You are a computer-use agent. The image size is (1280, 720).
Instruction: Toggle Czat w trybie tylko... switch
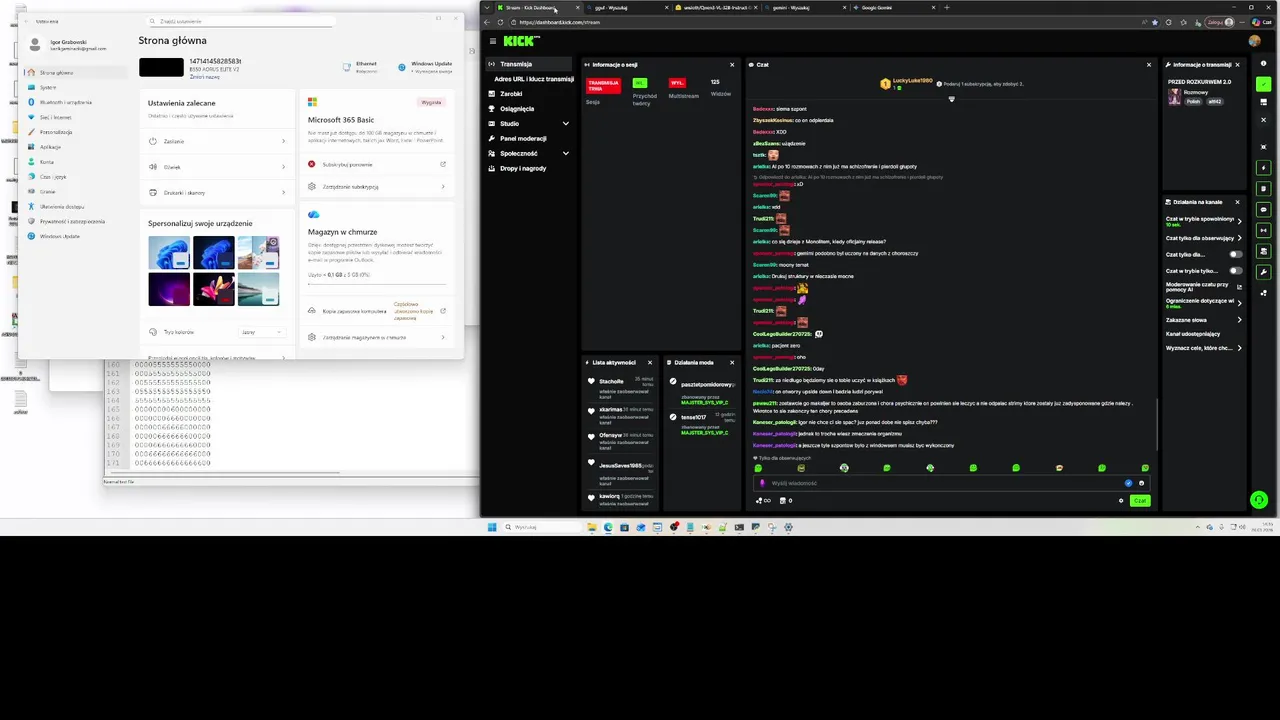tap(1236, 271)
